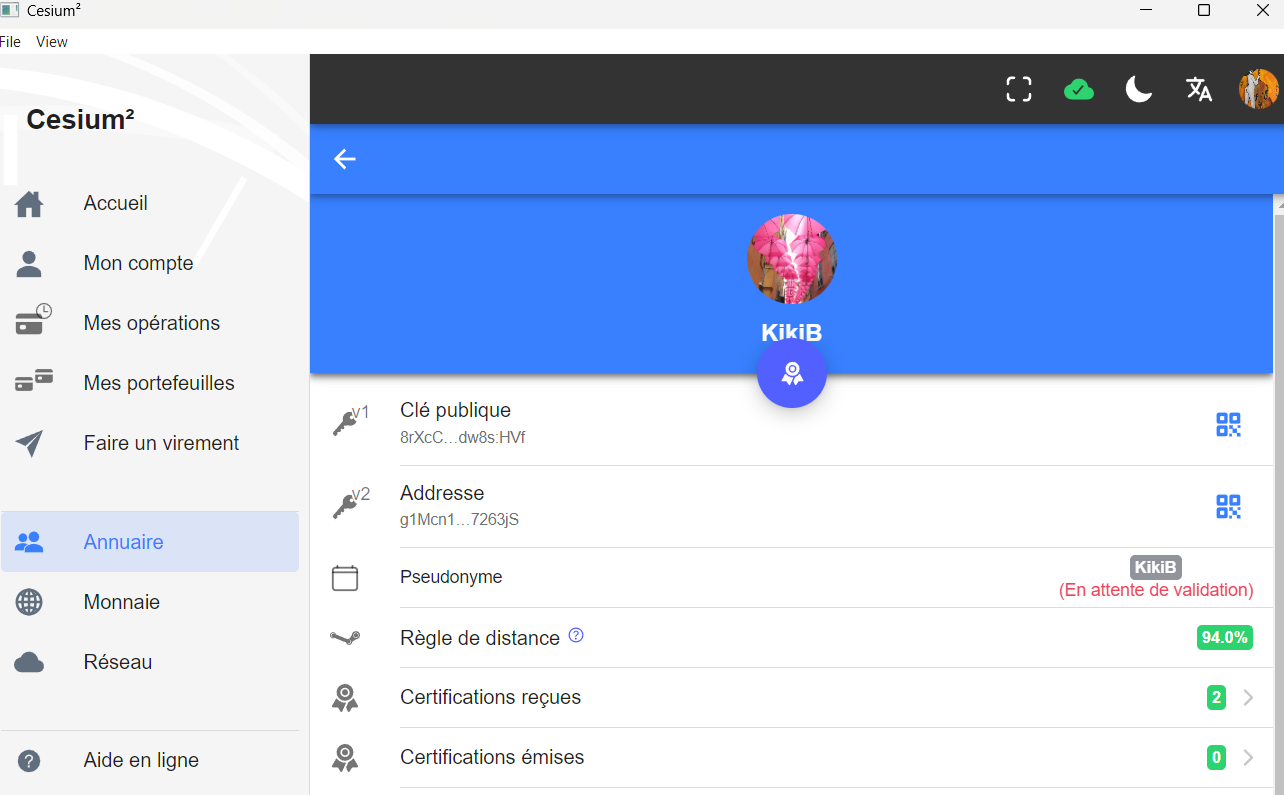Show QR code for Clé publique
Viewport: 1284px width, 795px height.
click(x=1228, y=425)
